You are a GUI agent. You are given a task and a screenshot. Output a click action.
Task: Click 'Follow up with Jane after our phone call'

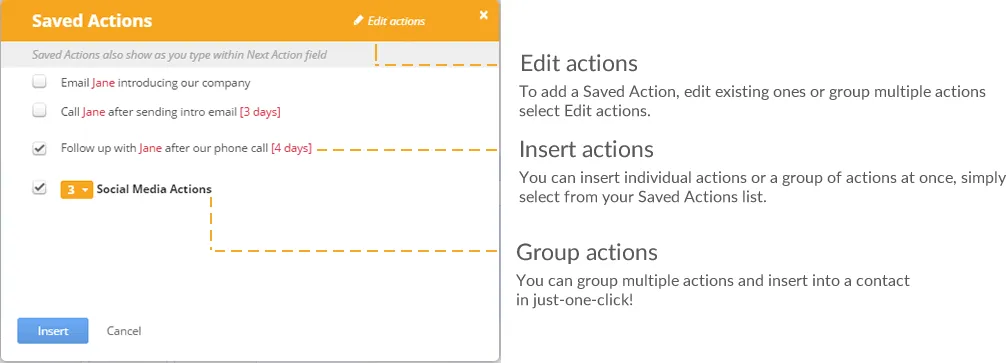click(x=164, y=148)
